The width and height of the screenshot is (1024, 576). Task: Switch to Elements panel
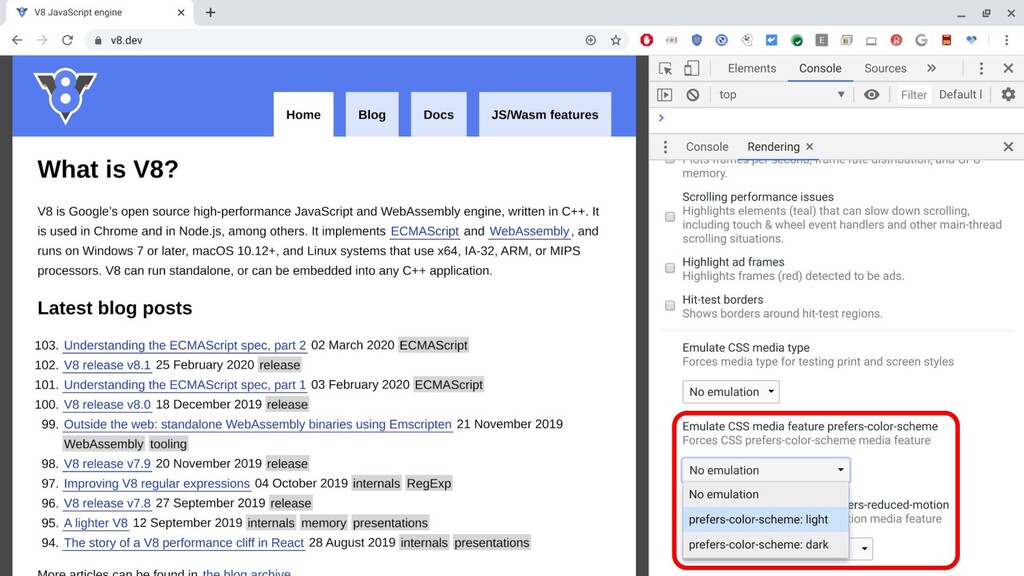click(752, 69)
